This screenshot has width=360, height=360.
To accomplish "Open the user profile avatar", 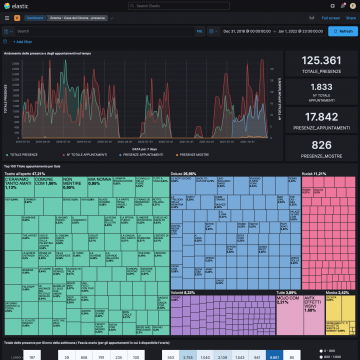I will point(353,6).
